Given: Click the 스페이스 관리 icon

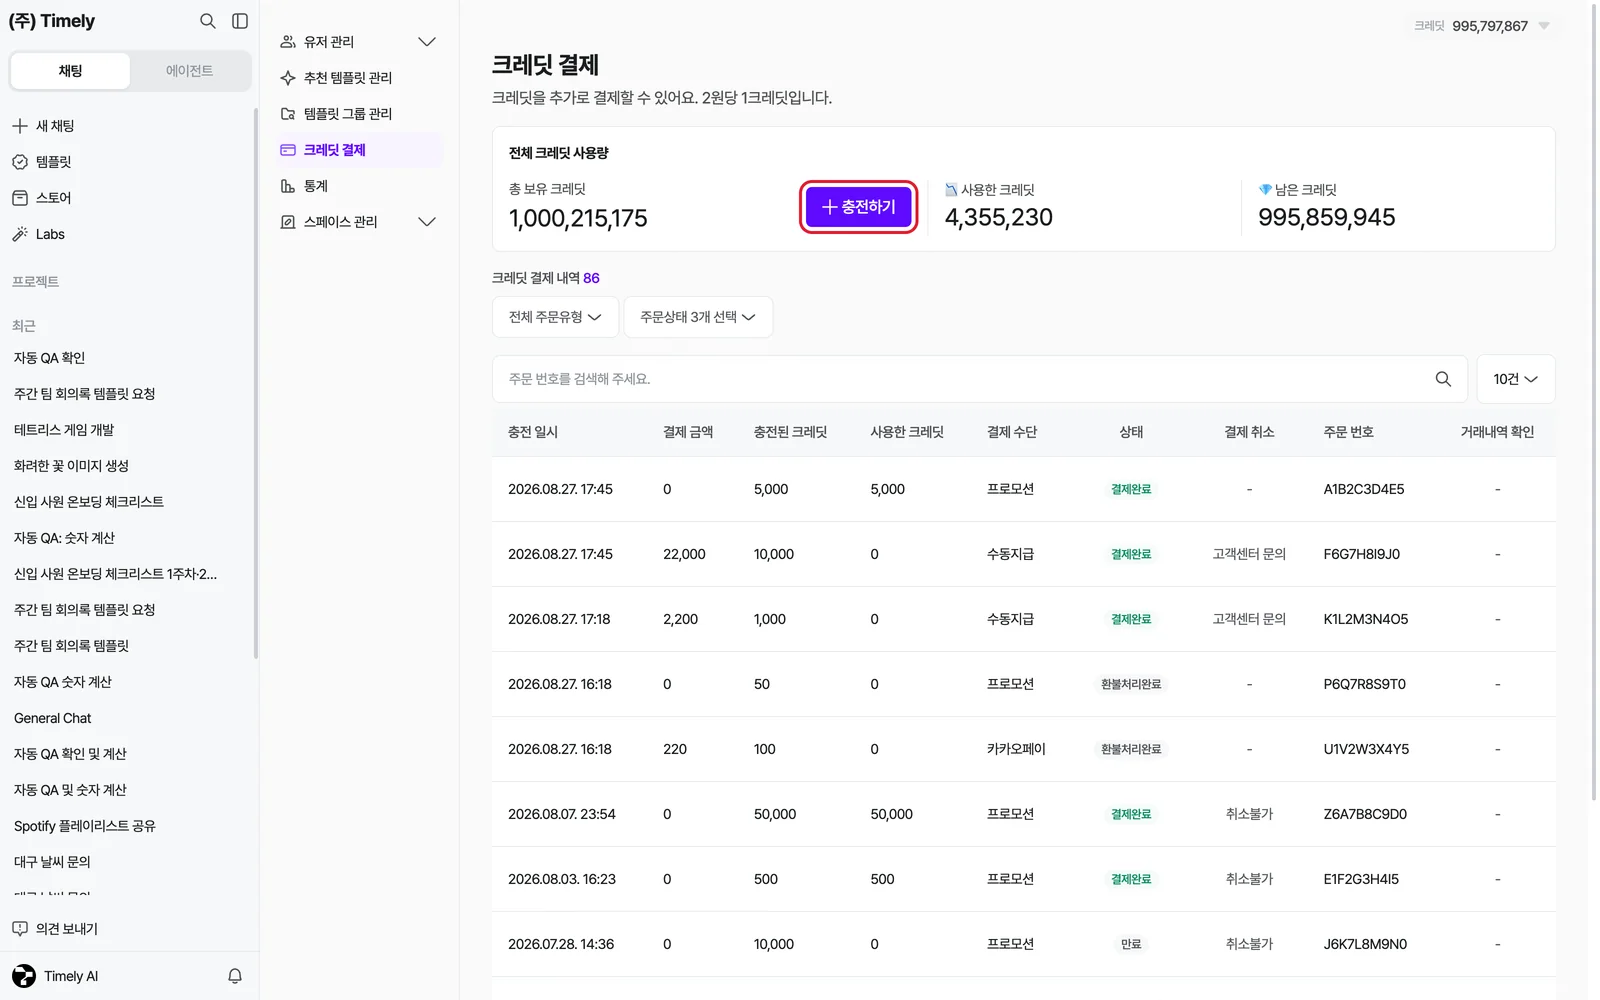Looking at the screenshot, I should point(288,222).
